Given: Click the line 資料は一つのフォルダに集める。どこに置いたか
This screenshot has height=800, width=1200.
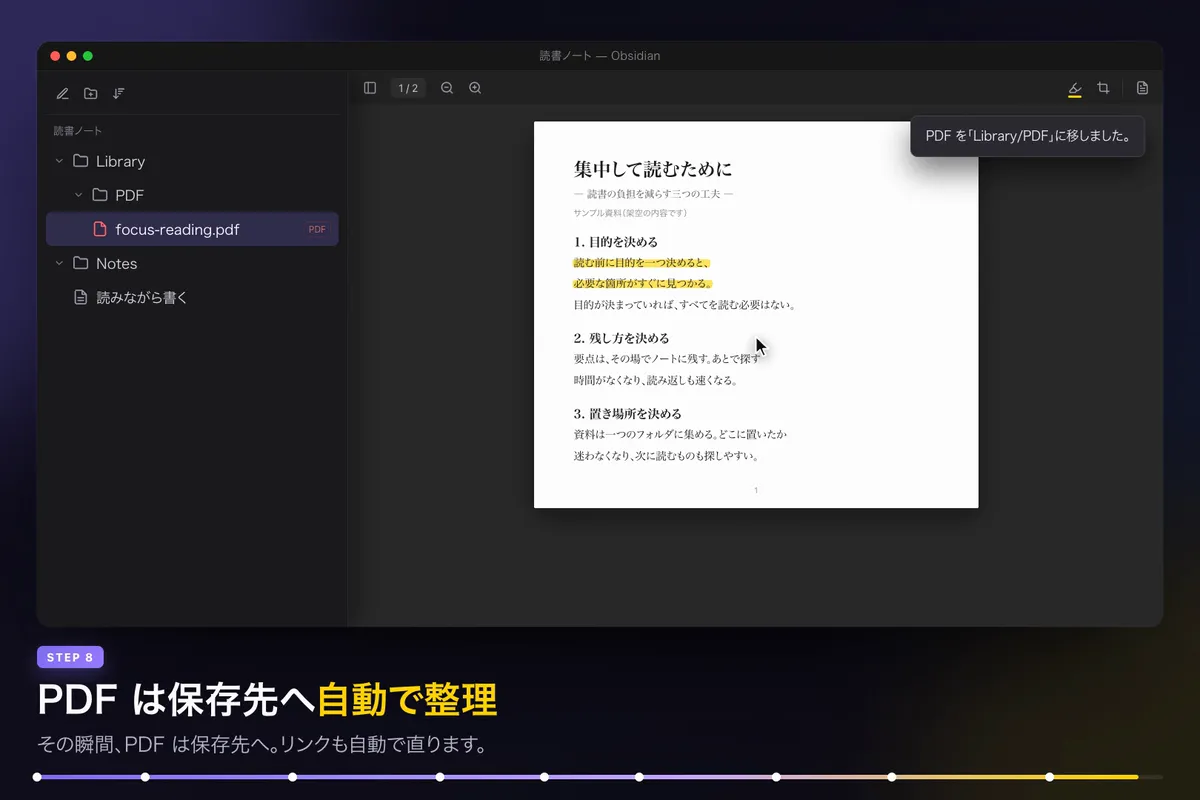Looking at the screenshot, I should [x=680, y=434].
